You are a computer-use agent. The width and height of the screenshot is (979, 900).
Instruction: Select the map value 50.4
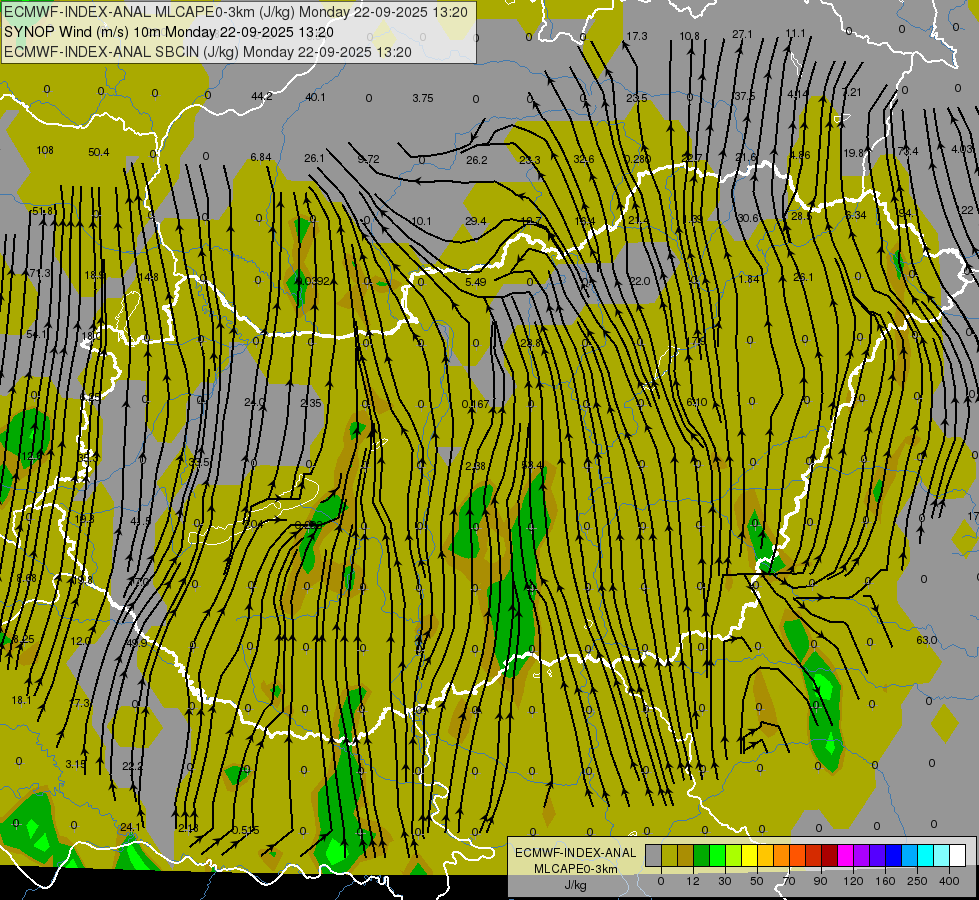(x=99, y=152)
